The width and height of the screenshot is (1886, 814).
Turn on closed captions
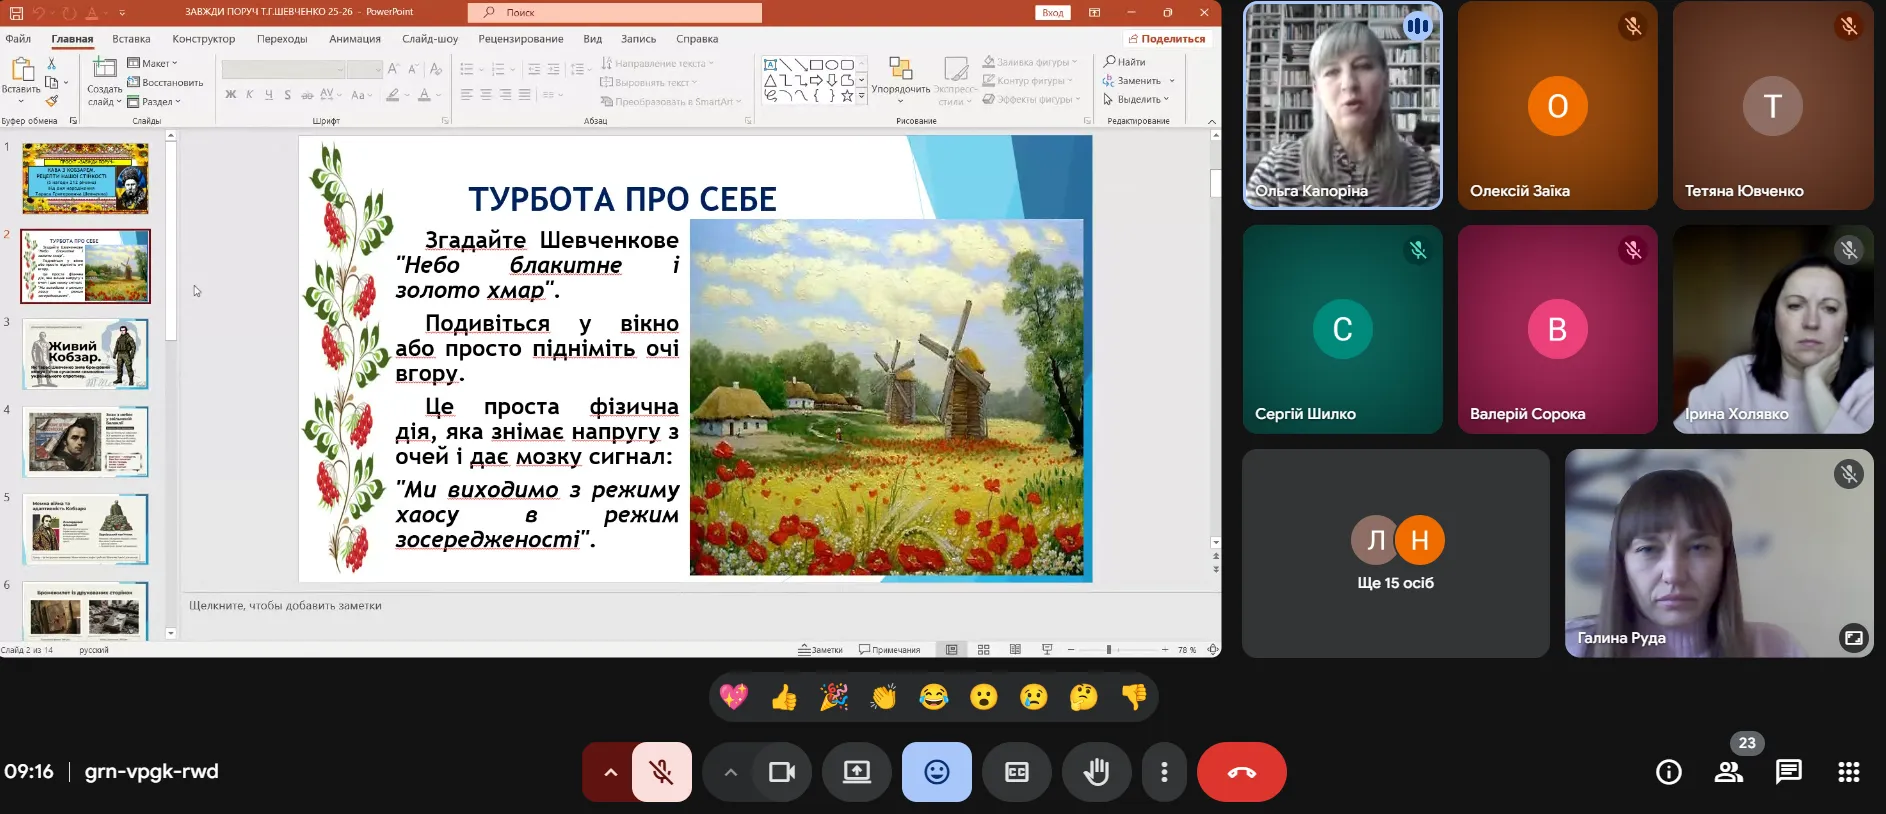click(1016, 772)
